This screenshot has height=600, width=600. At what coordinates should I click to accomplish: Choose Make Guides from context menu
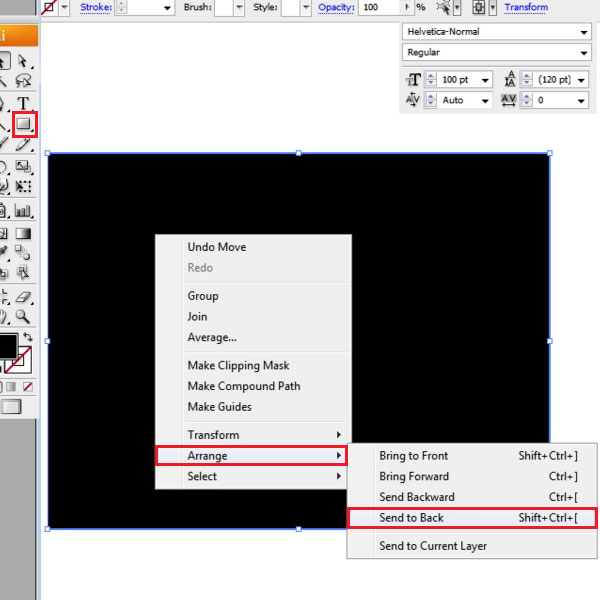coord(253,407)
